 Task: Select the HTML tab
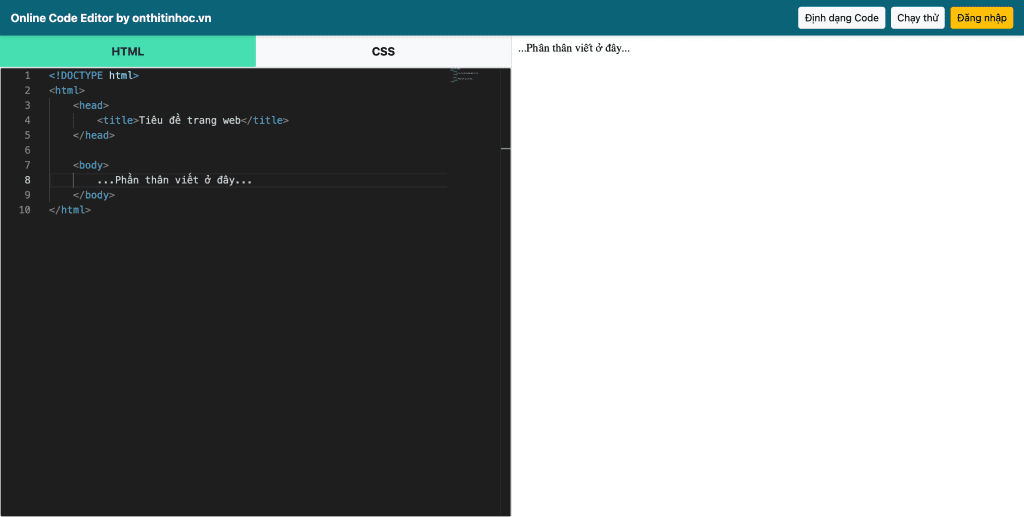pos(127,51)
